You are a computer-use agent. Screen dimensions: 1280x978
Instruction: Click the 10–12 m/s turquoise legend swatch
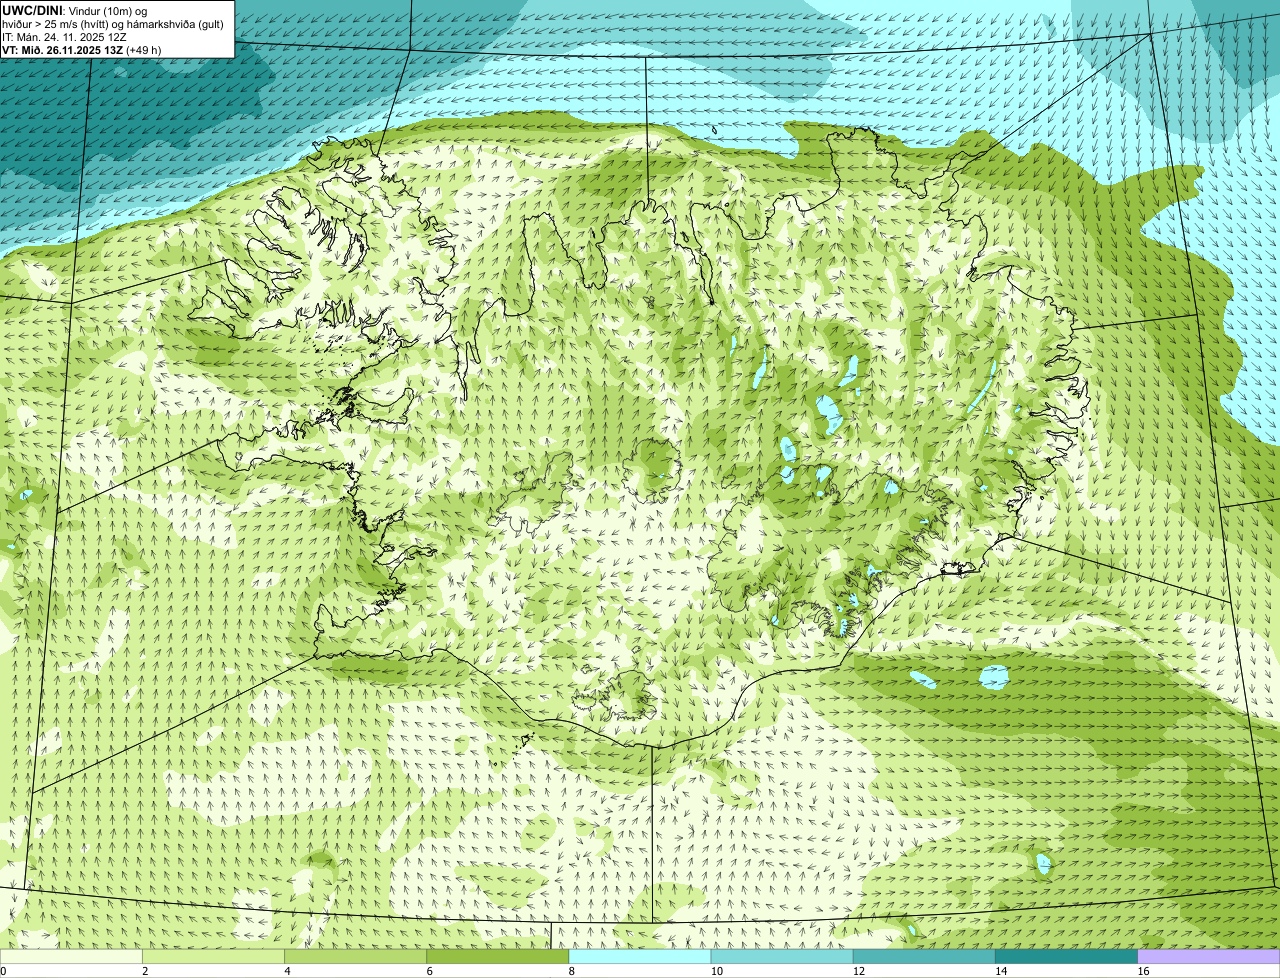pyautogui.click(x=782, y=956)
